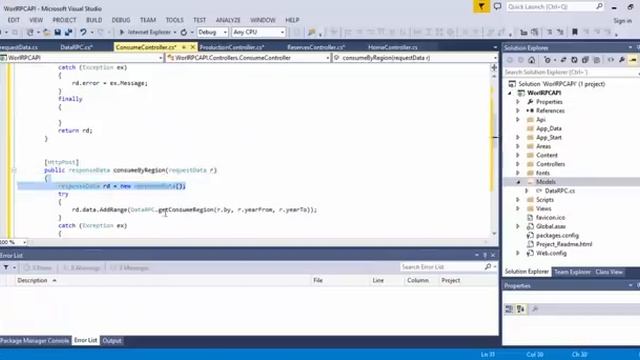
Task: Expand the Controllers folder
Action: (518, 164)
